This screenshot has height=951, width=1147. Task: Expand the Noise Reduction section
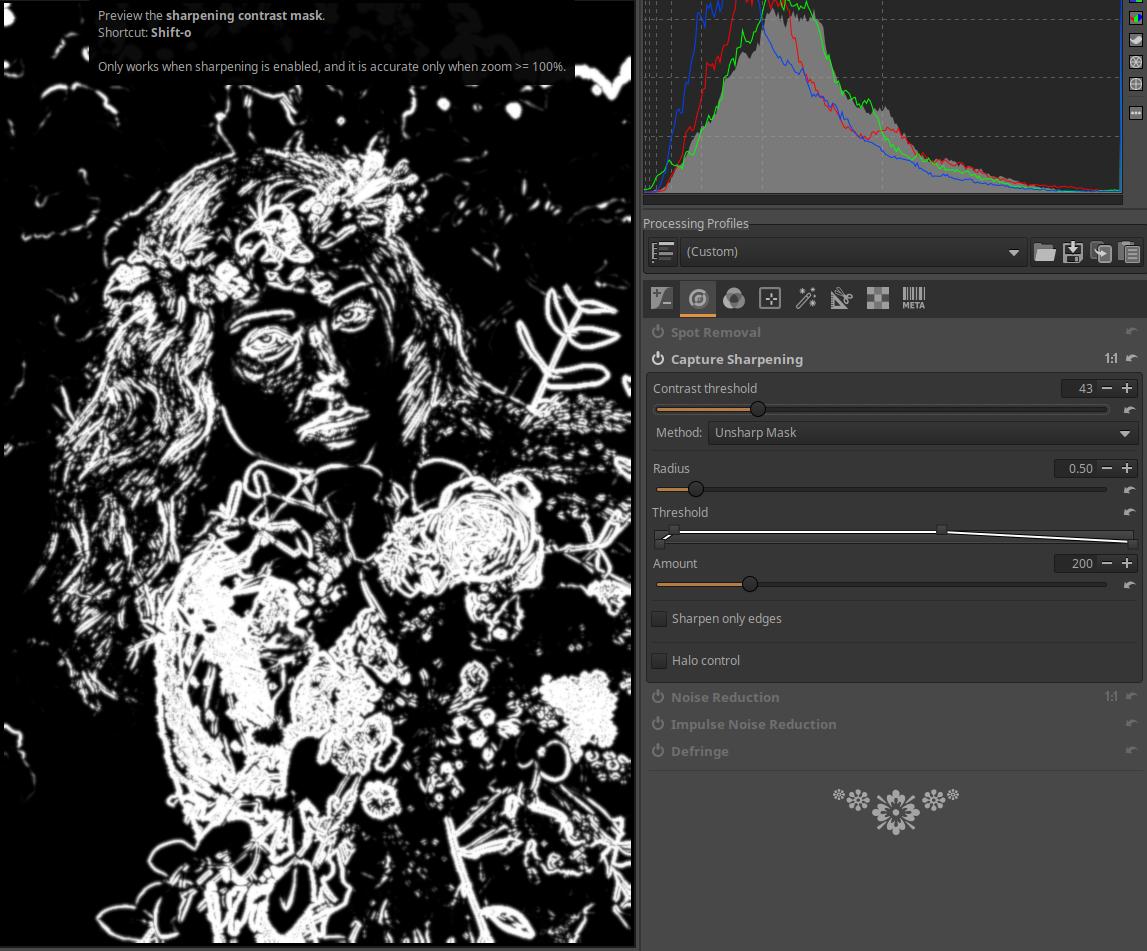point(725,697)
